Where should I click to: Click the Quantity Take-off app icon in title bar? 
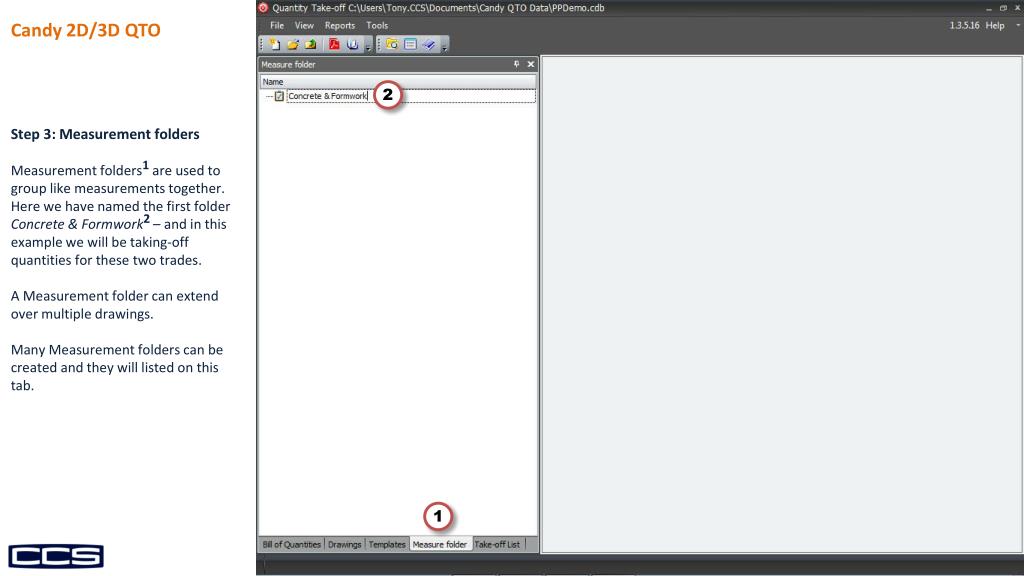click(x=263, y=8)
